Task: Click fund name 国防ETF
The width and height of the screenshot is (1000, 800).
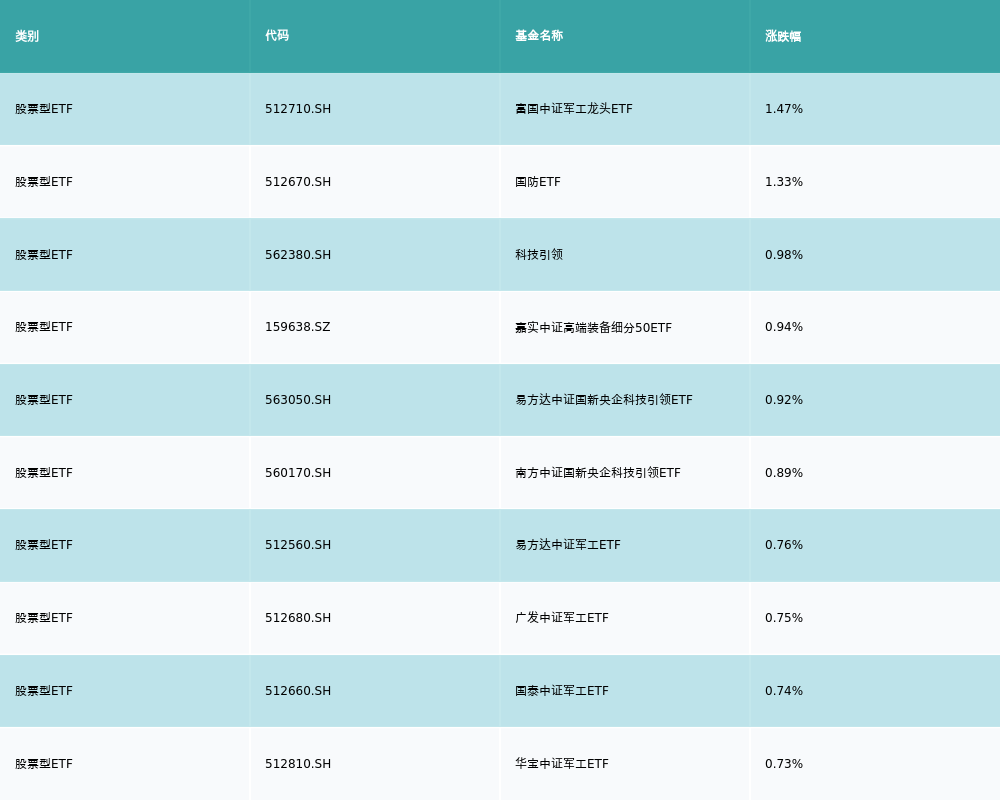Action: 538,182
